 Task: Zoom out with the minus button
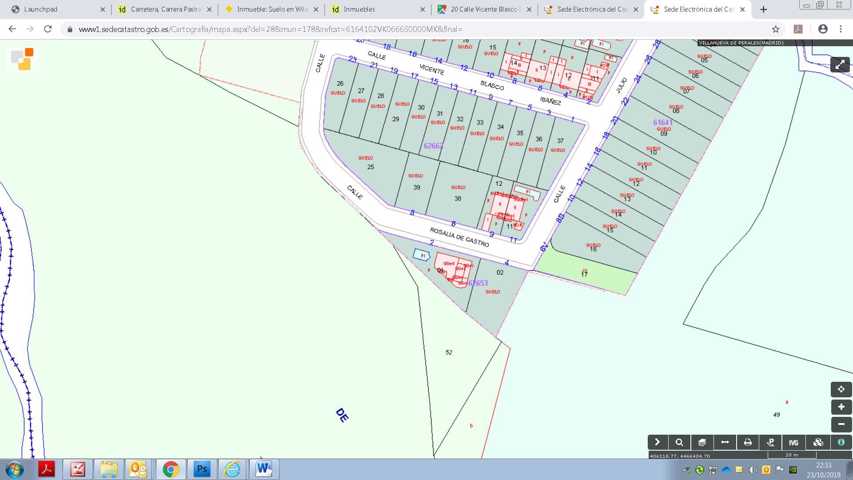pos(841,424)
